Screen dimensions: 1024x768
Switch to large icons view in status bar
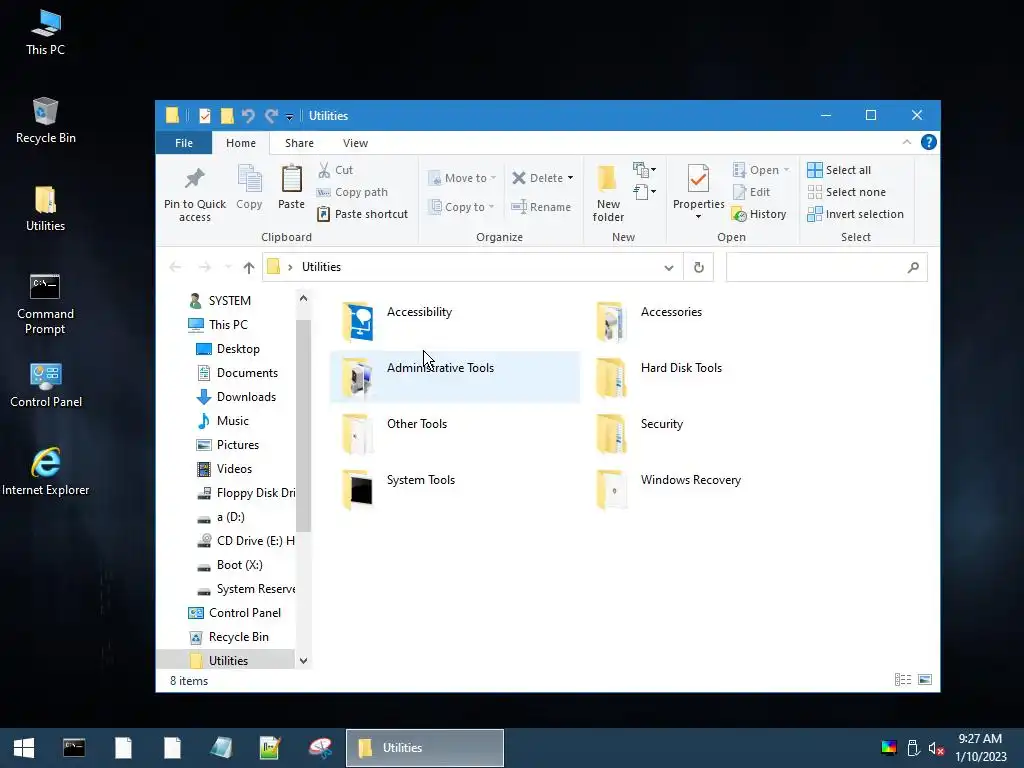click(x=925, y=680)
